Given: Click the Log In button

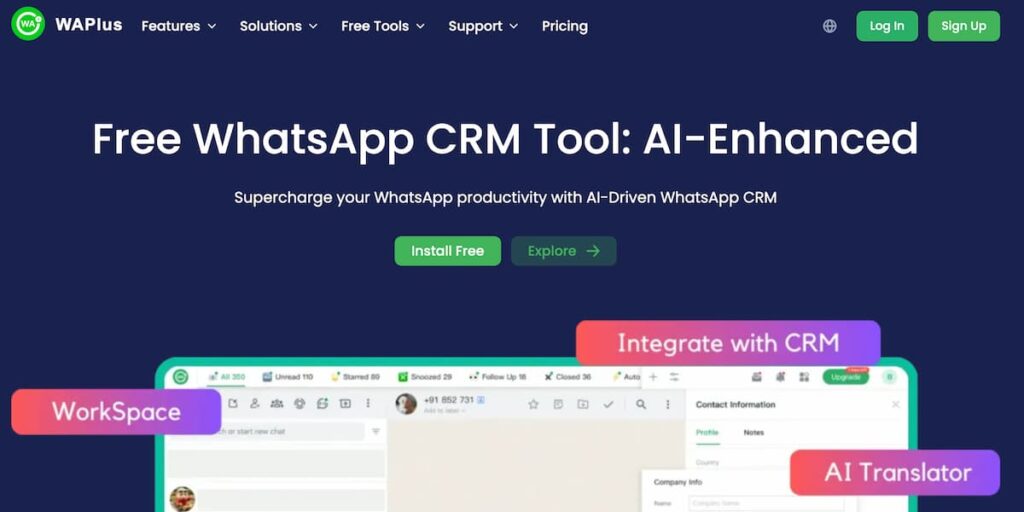Looking at the screenshot, I should click(x=887, y=26).
